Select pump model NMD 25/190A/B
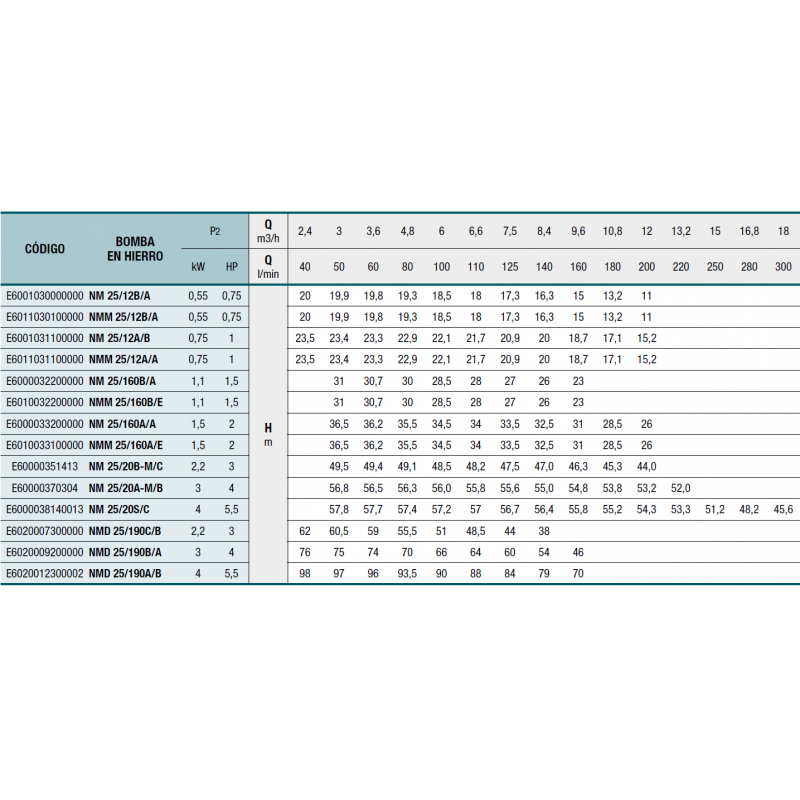 138,573
